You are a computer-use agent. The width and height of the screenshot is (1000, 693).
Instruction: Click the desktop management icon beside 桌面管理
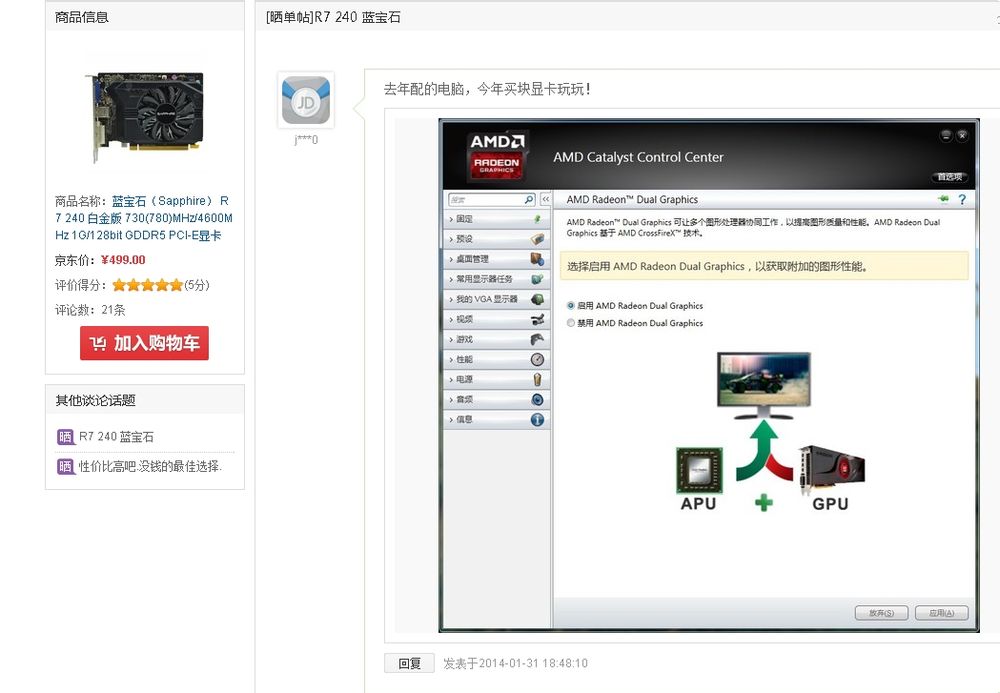537,259
